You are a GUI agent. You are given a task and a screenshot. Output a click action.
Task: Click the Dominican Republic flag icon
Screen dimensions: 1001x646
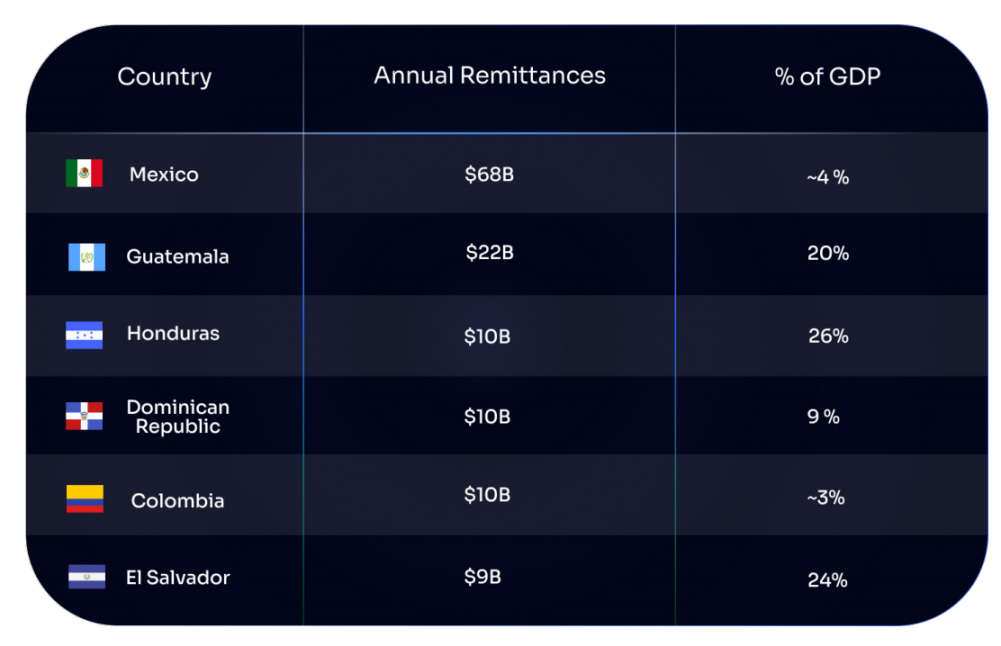(84, 416)
